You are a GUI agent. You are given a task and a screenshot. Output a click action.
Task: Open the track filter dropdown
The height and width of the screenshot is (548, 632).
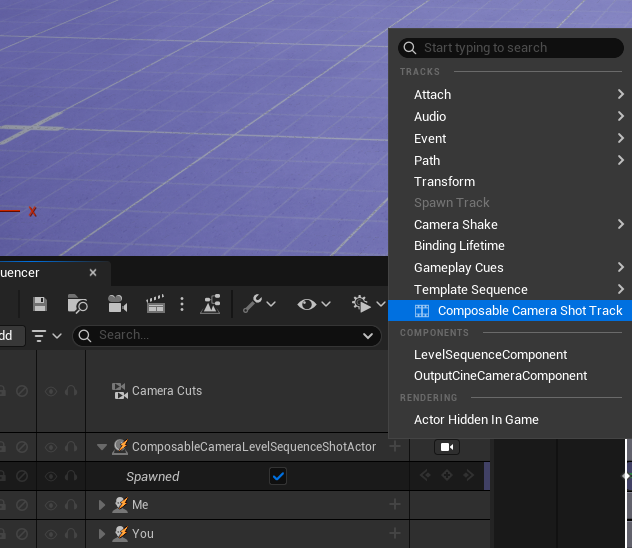(x=46, y=336)
